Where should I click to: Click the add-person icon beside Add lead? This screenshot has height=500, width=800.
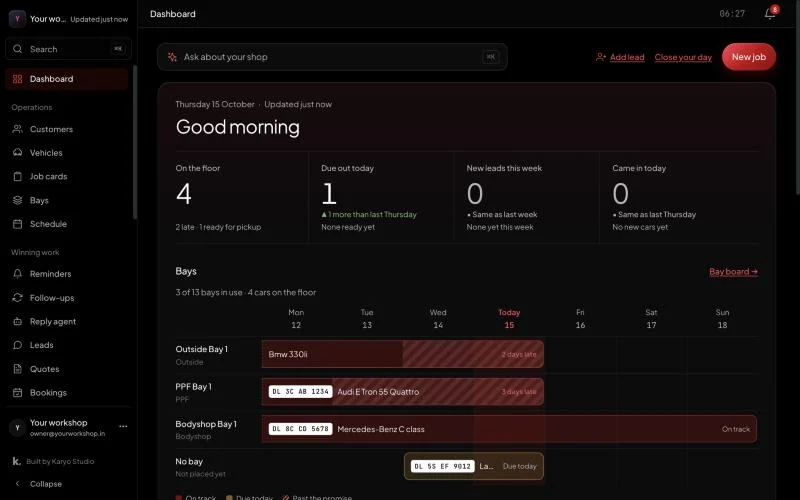pos(601,57)
